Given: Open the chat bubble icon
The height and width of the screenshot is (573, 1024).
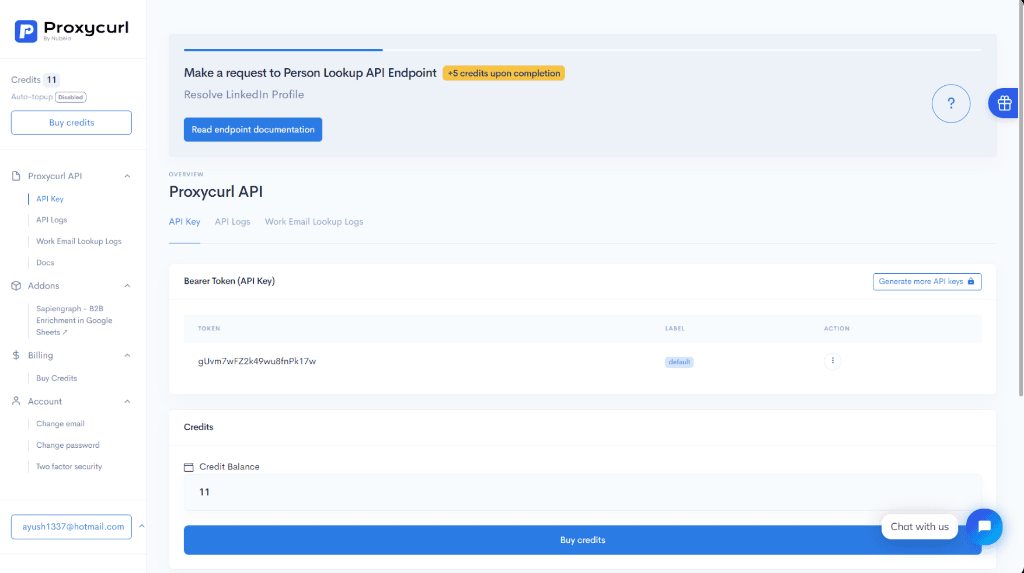Looking at the screenshot, I should (984, 526).
